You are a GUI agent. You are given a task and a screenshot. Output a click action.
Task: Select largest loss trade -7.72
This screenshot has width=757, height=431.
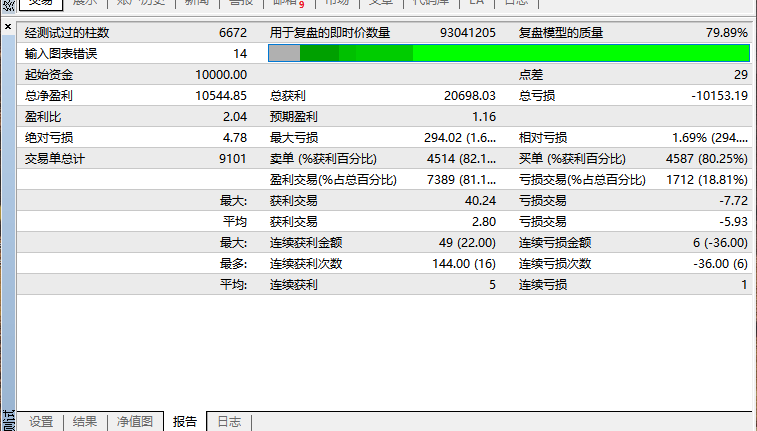tap(734, 201)
